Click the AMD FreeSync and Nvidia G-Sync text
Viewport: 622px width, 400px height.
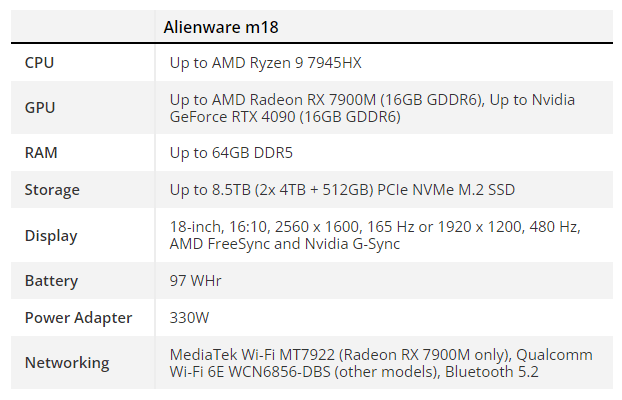(x=285, y=245)
